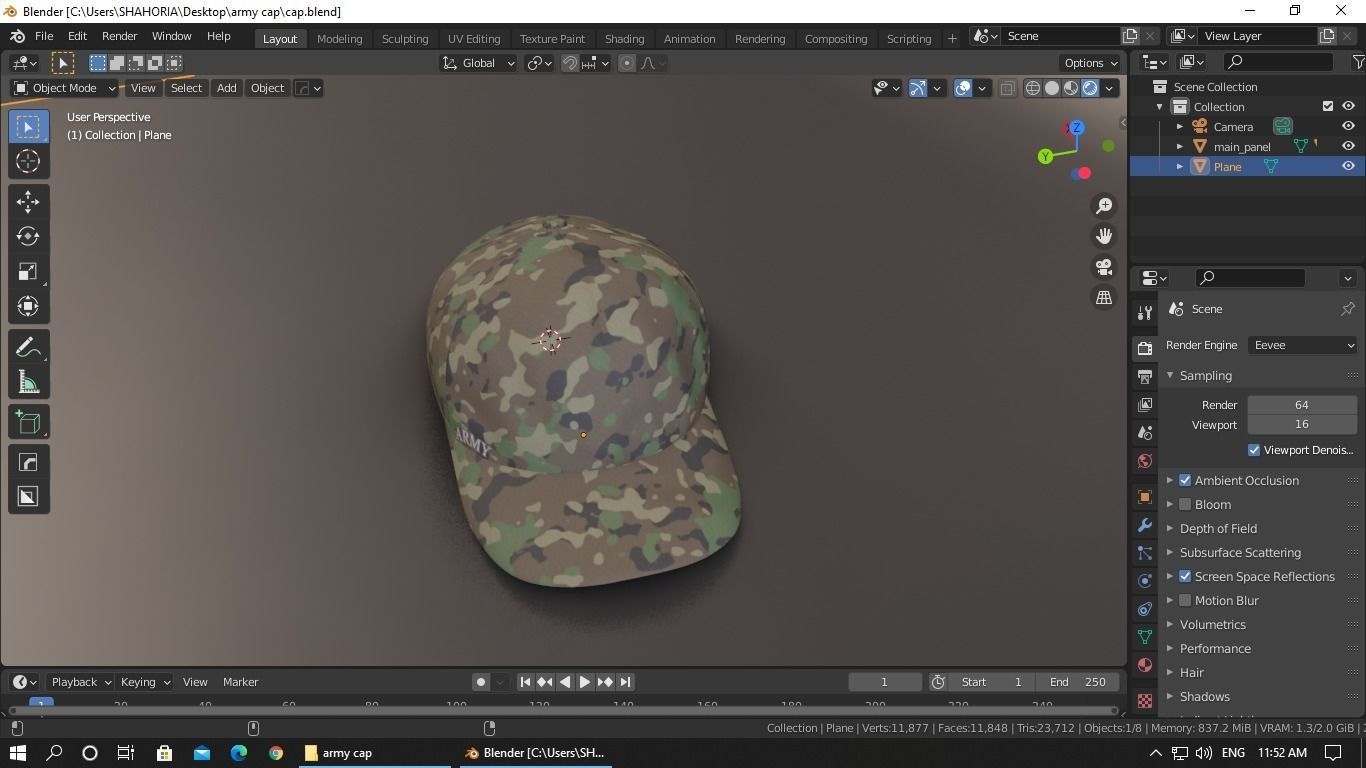Open the Material properties tab
Screen dimensions: 1366x768
click(x=1145, y=665)
